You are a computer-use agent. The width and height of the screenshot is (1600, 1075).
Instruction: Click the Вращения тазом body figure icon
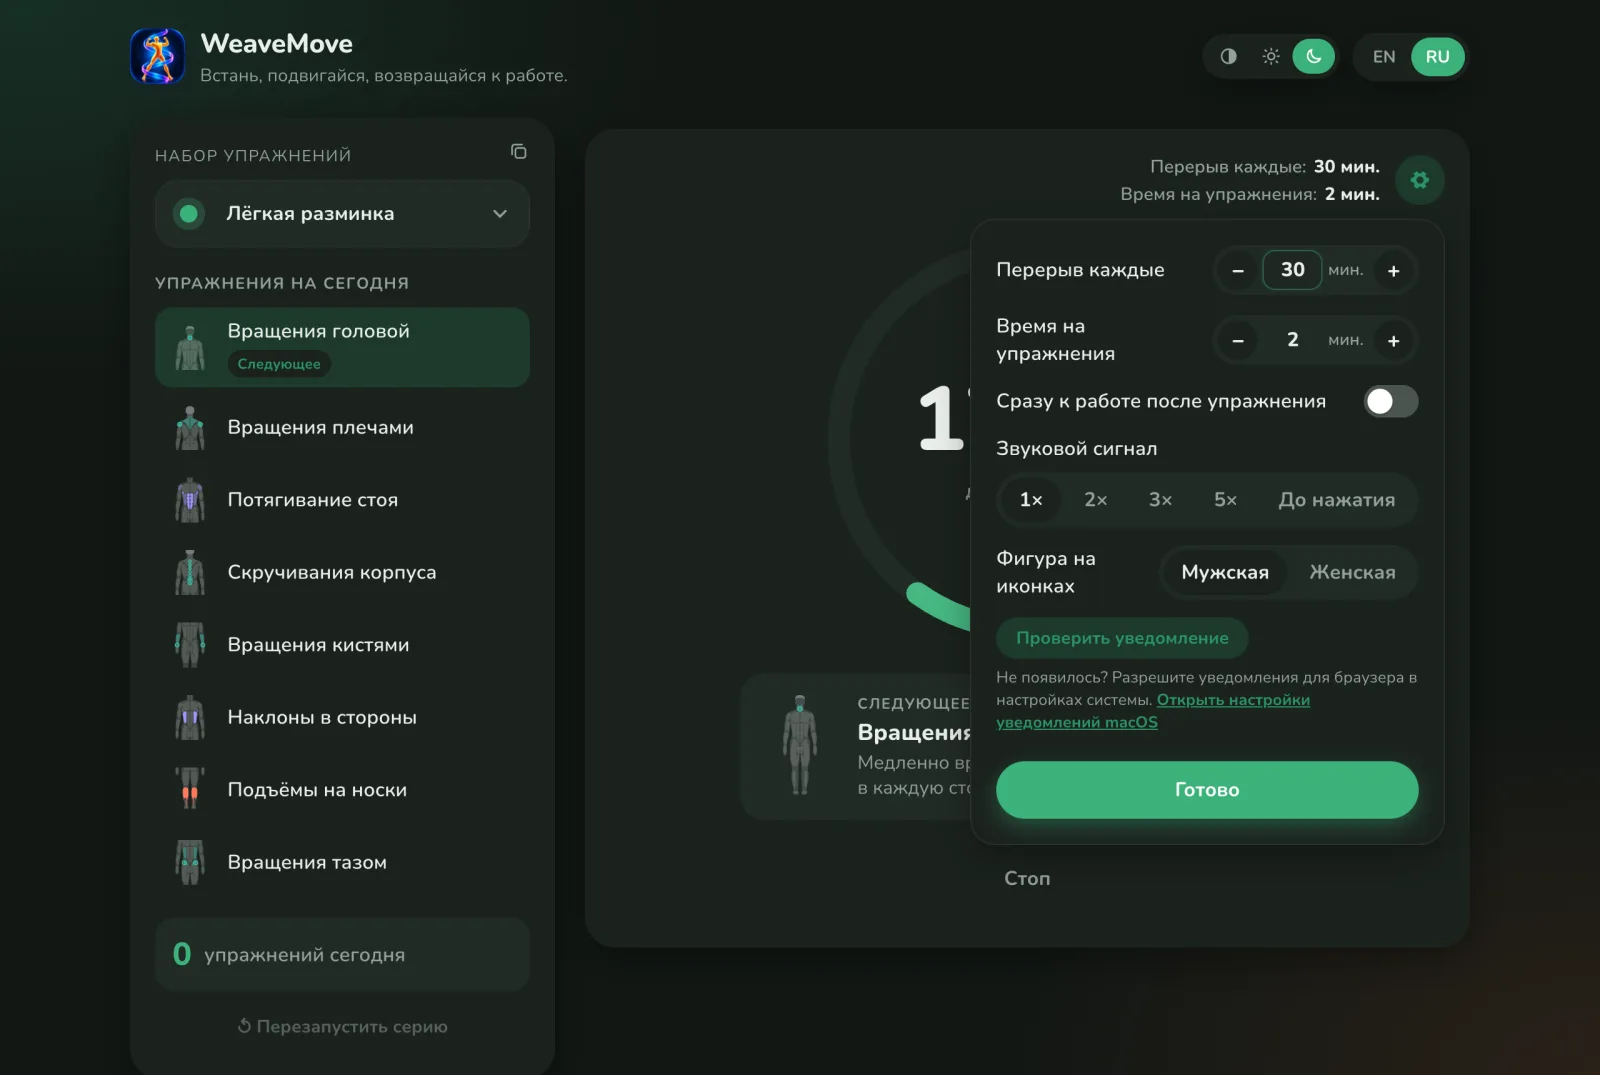pos(190,862)
